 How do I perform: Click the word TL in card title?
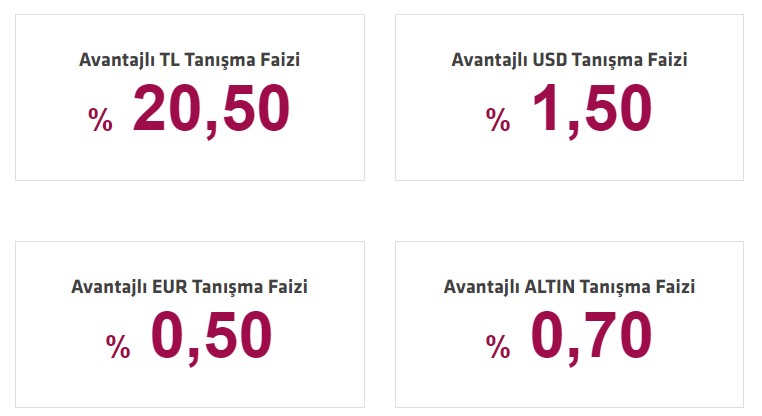[x=170, y=60]
